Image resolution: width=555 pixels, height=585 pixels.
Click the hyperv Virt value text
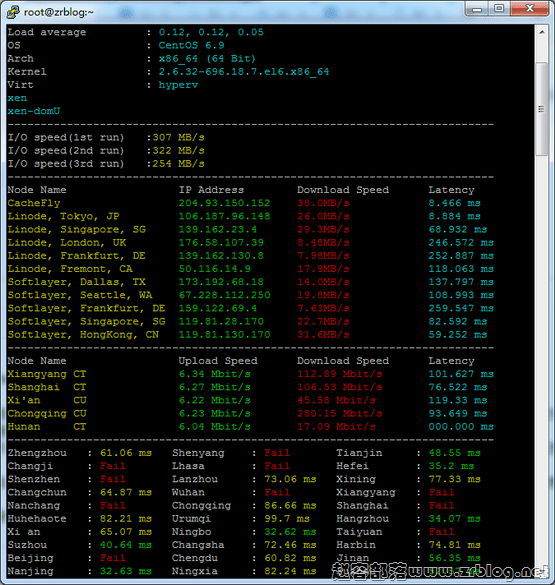(x=178, y=85)
